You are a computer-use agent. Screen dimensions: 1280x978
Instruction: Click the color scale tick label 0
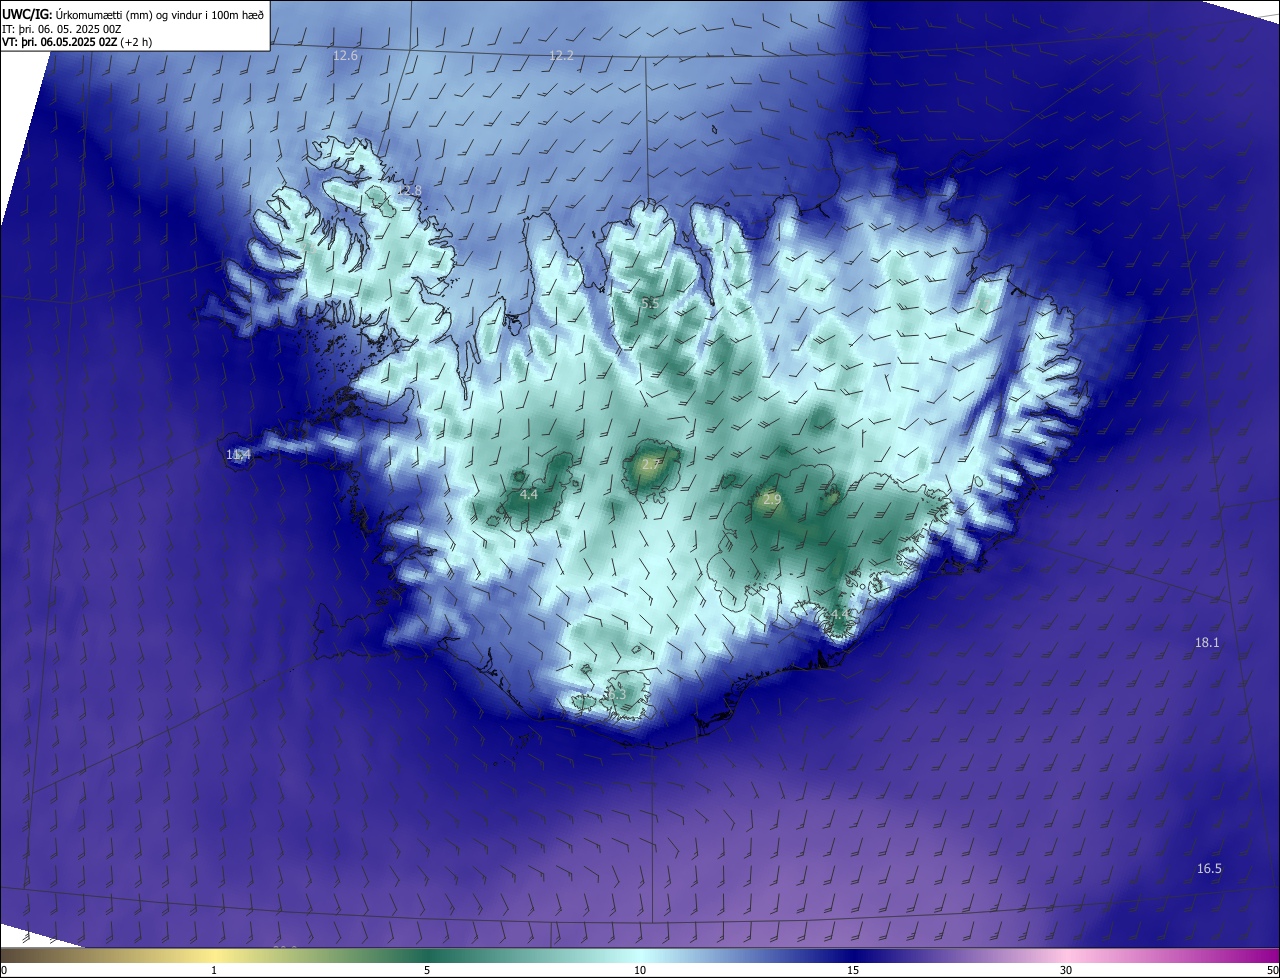coord(4,971)
